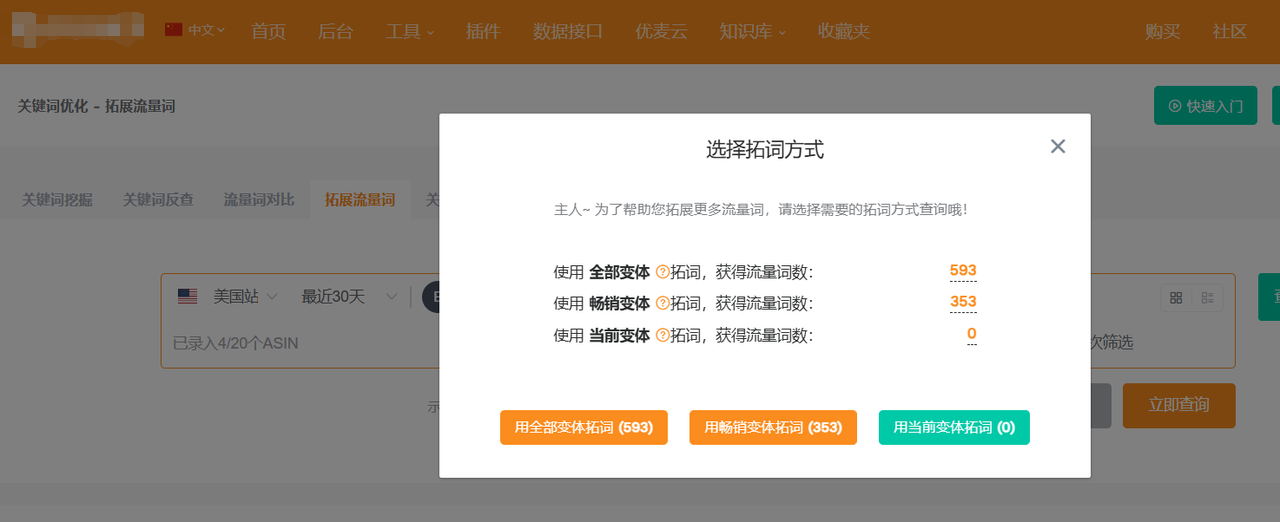Click the 用畅销变体拓词 (353) button
This screenshot has height=522, width=1280.
click(773, 427)
